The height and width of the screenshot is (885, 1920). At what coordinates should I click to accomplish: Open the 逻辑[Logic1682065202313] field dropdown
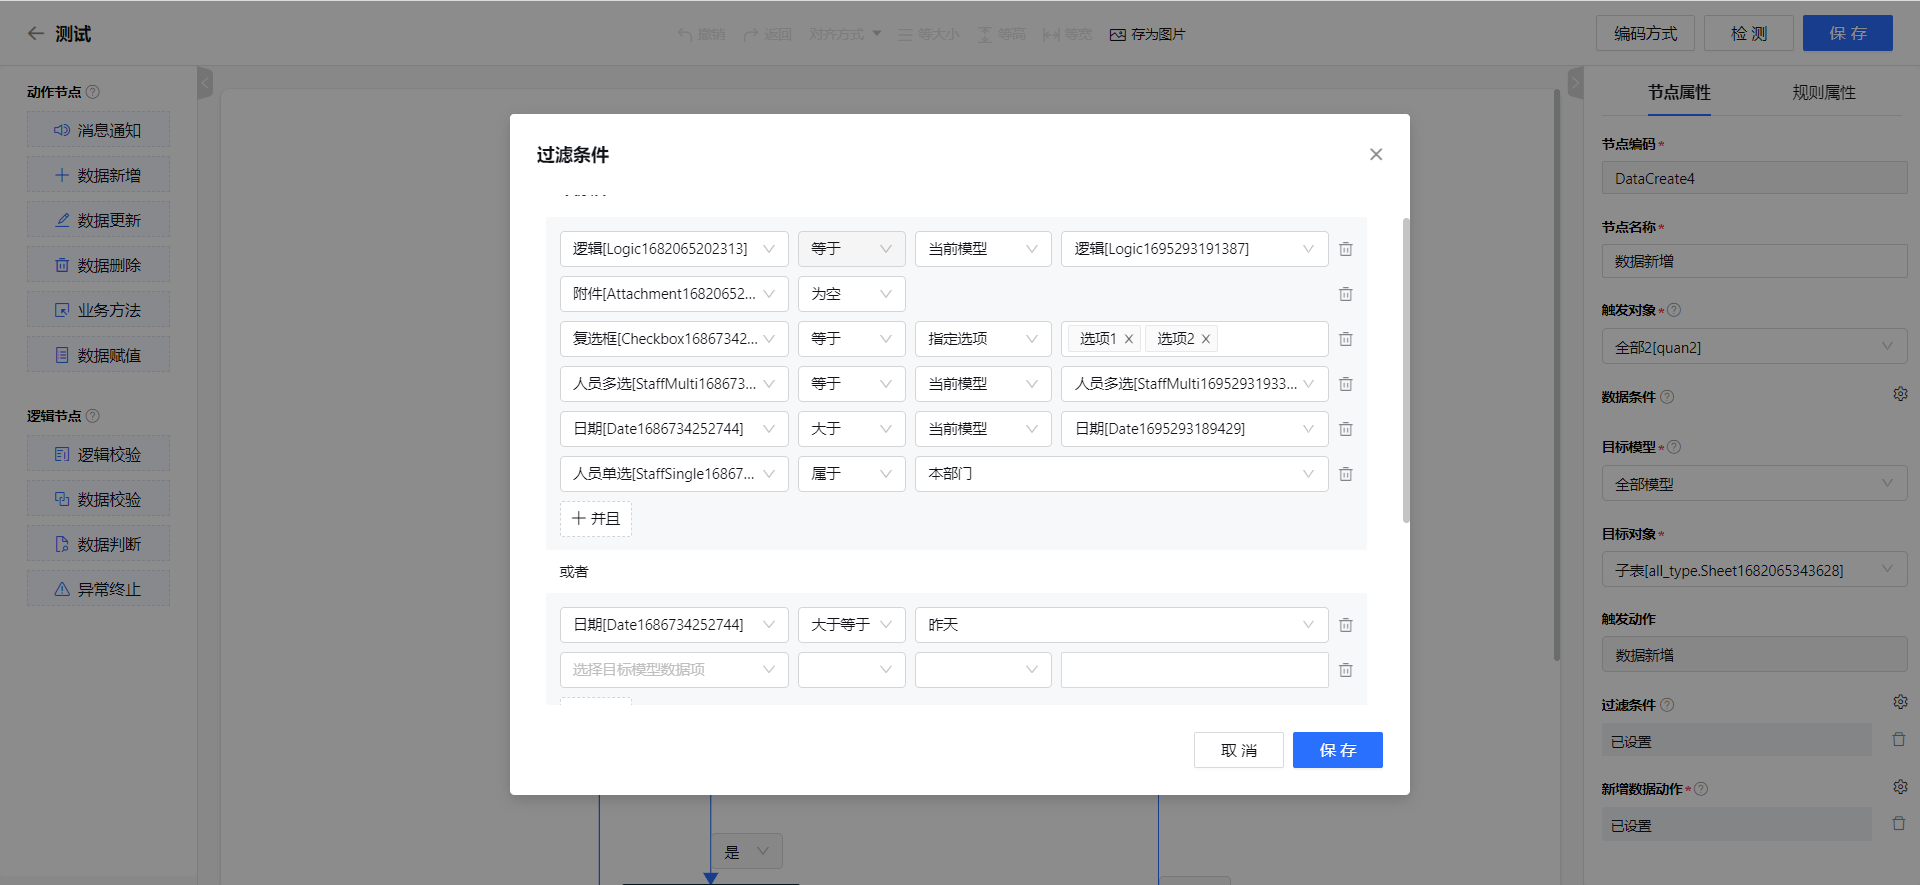[x=674, y=249]
